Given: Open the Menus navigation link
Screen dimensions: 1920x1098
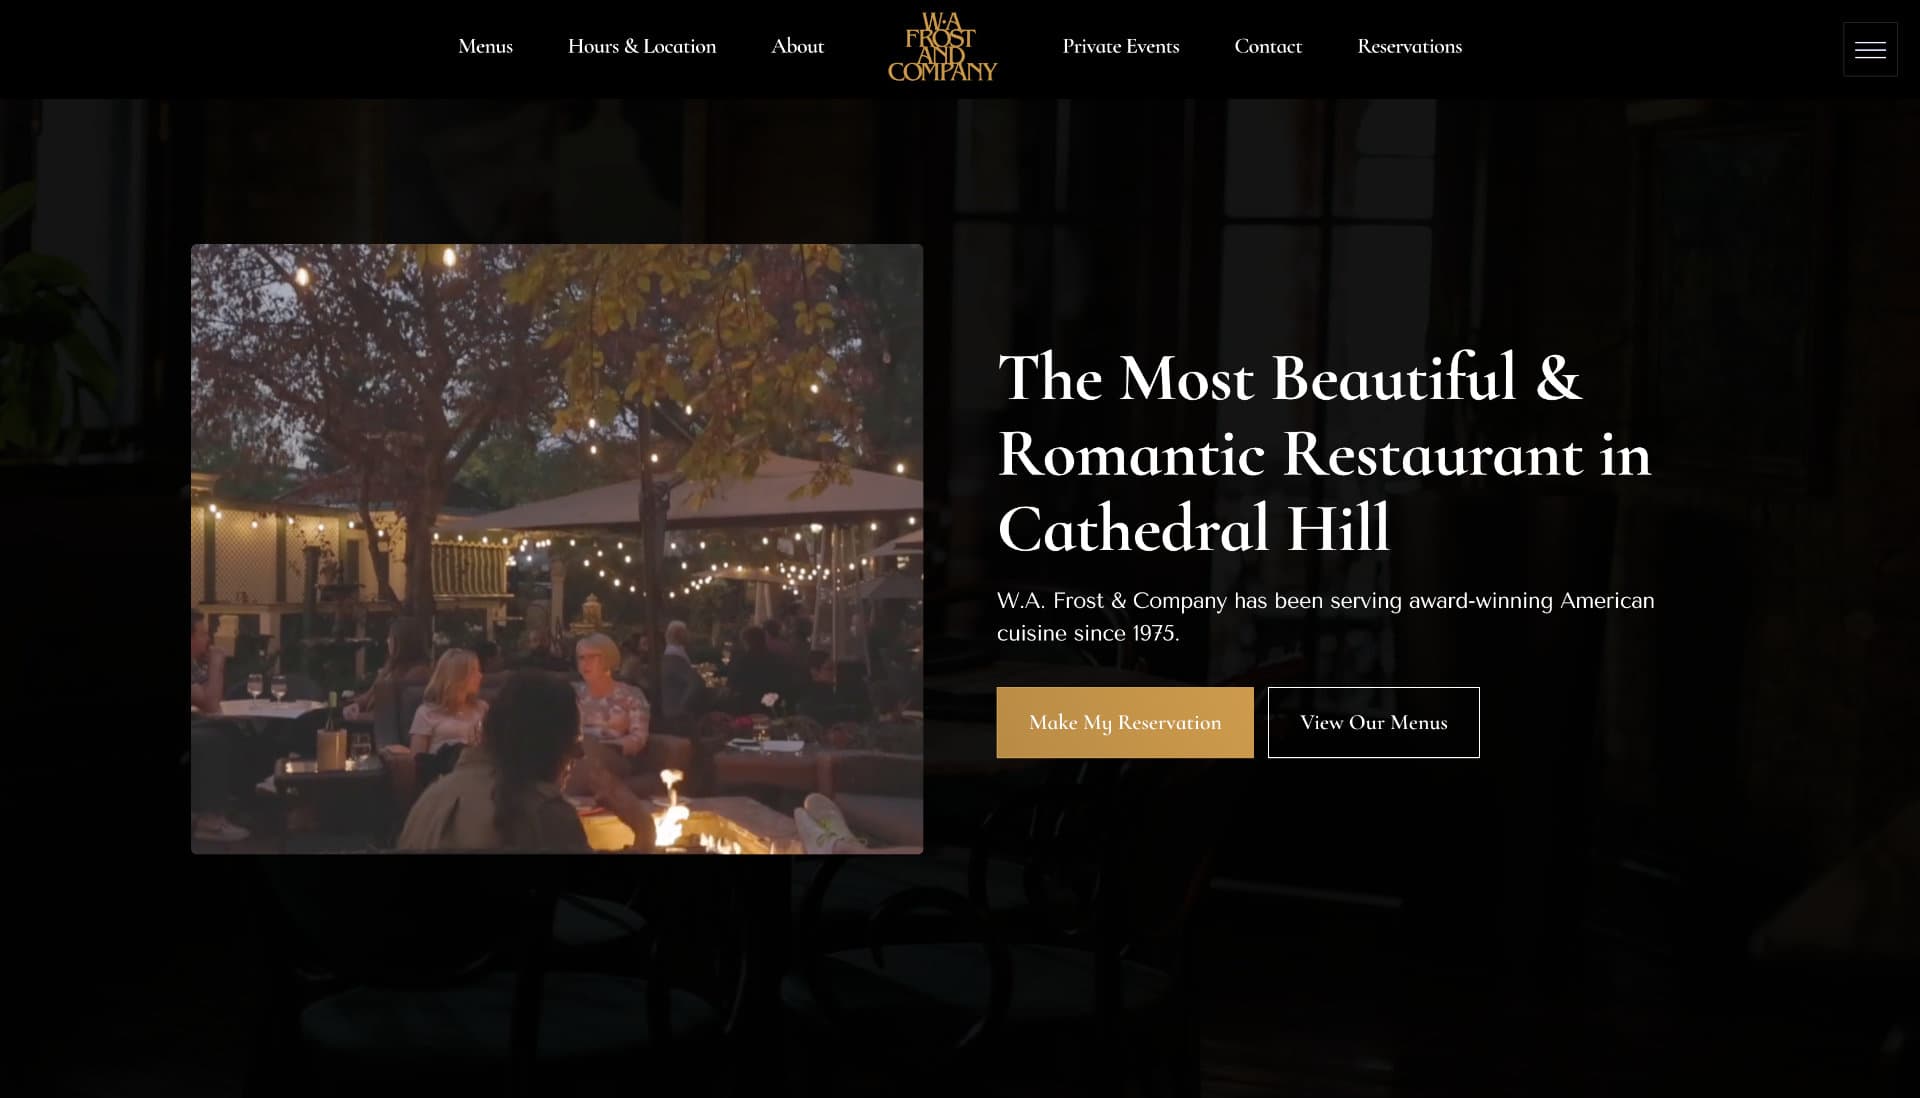Looking at the screenshot, I should pos(485,46).
